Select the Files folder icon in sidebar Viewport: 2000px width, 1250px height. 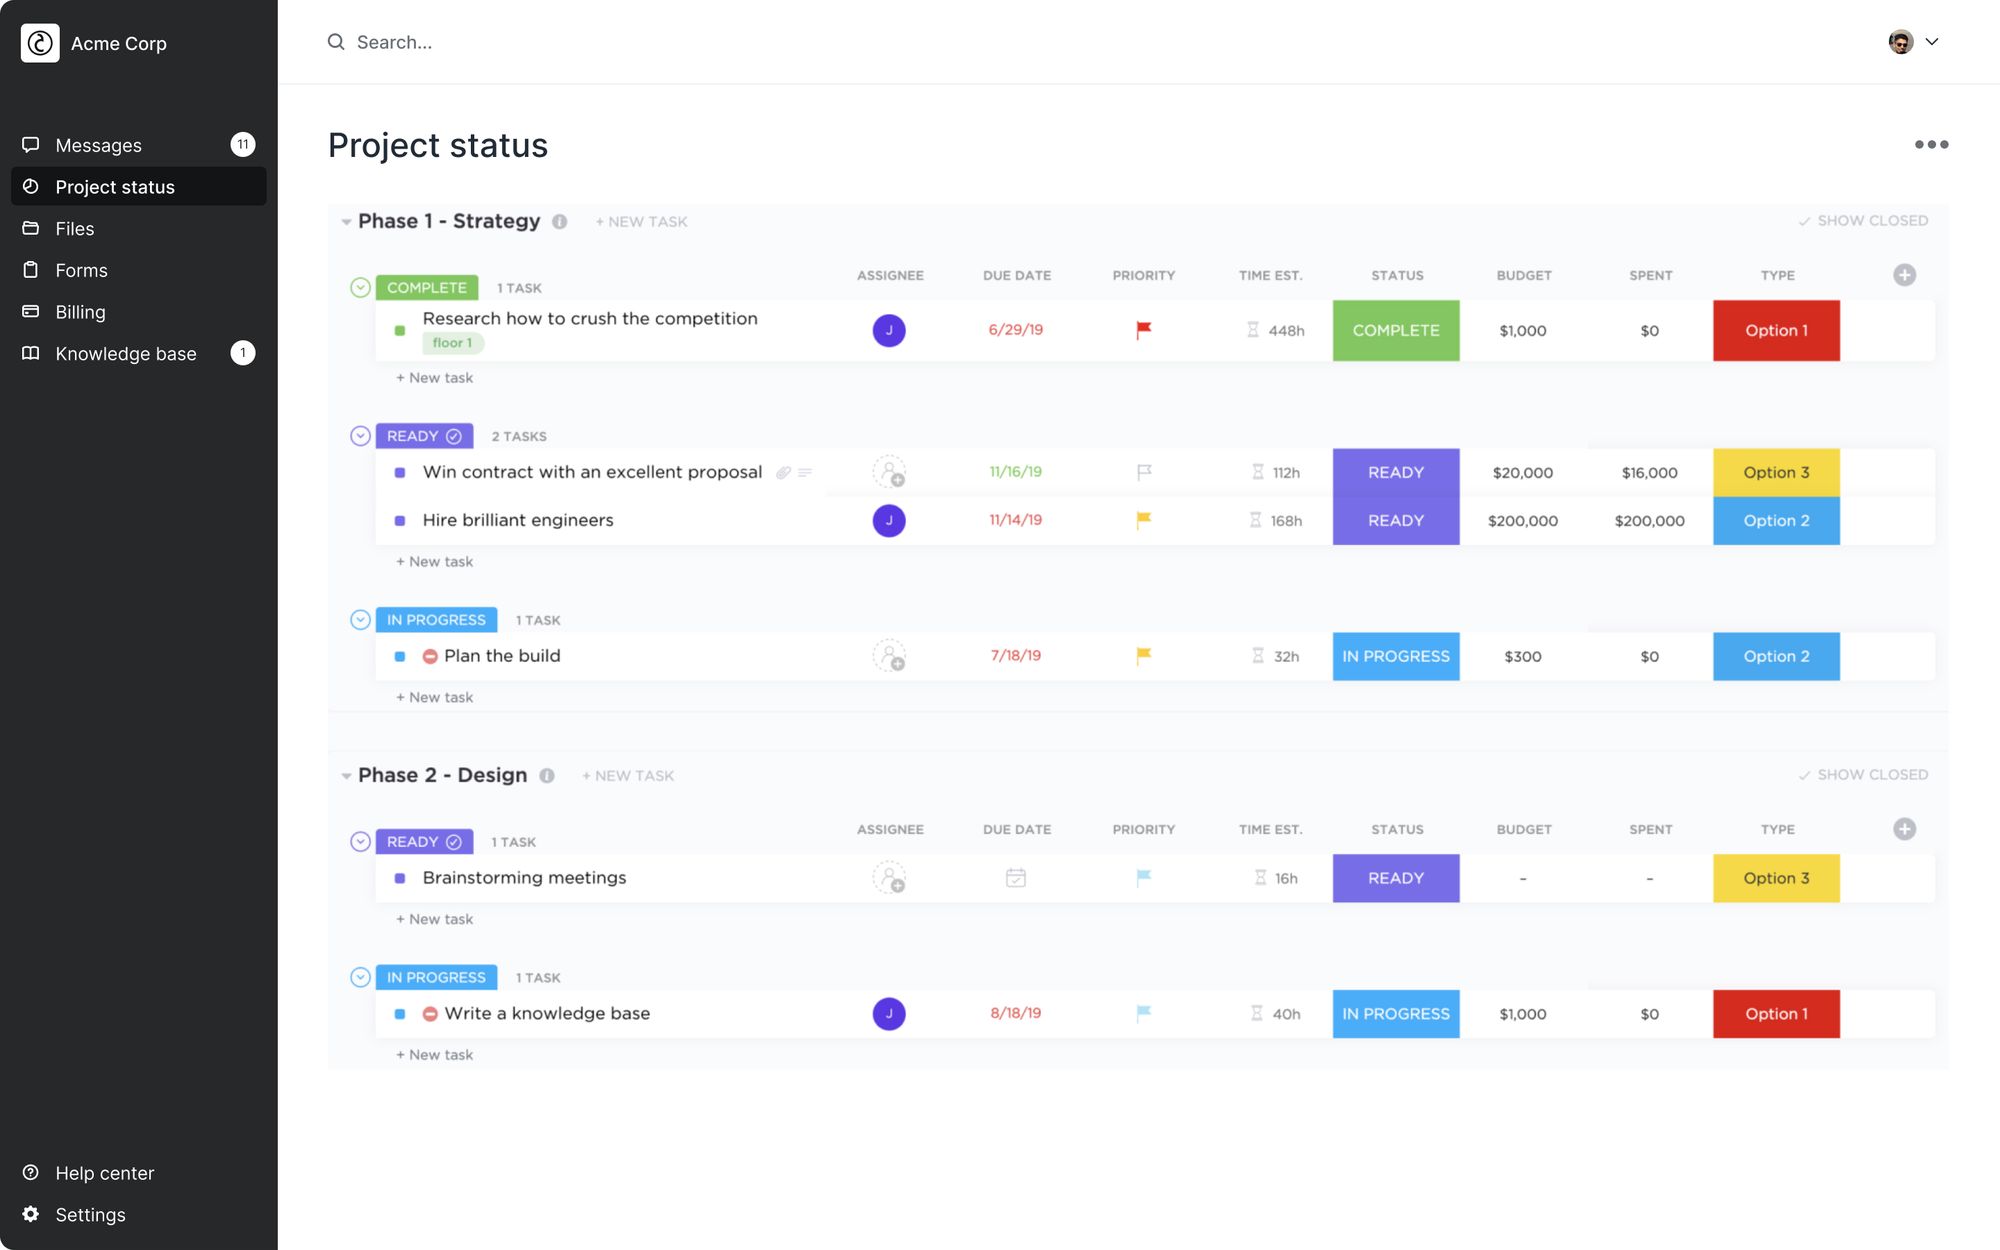(x=30, y=228)
